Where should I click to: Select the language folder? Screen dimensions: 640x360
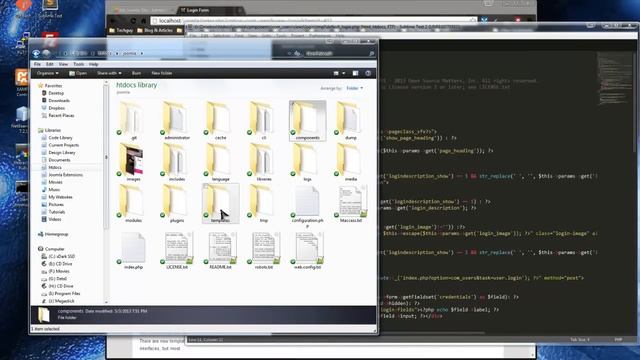click(x=220, y=162)
